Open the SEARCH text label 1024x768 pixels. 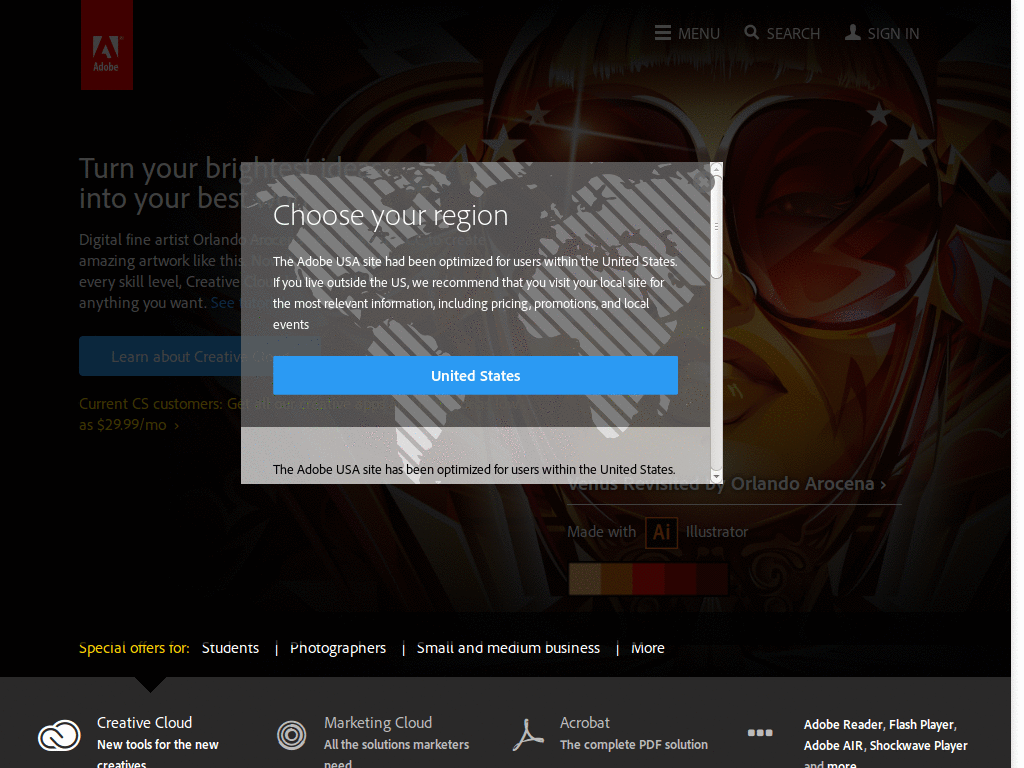793,33
